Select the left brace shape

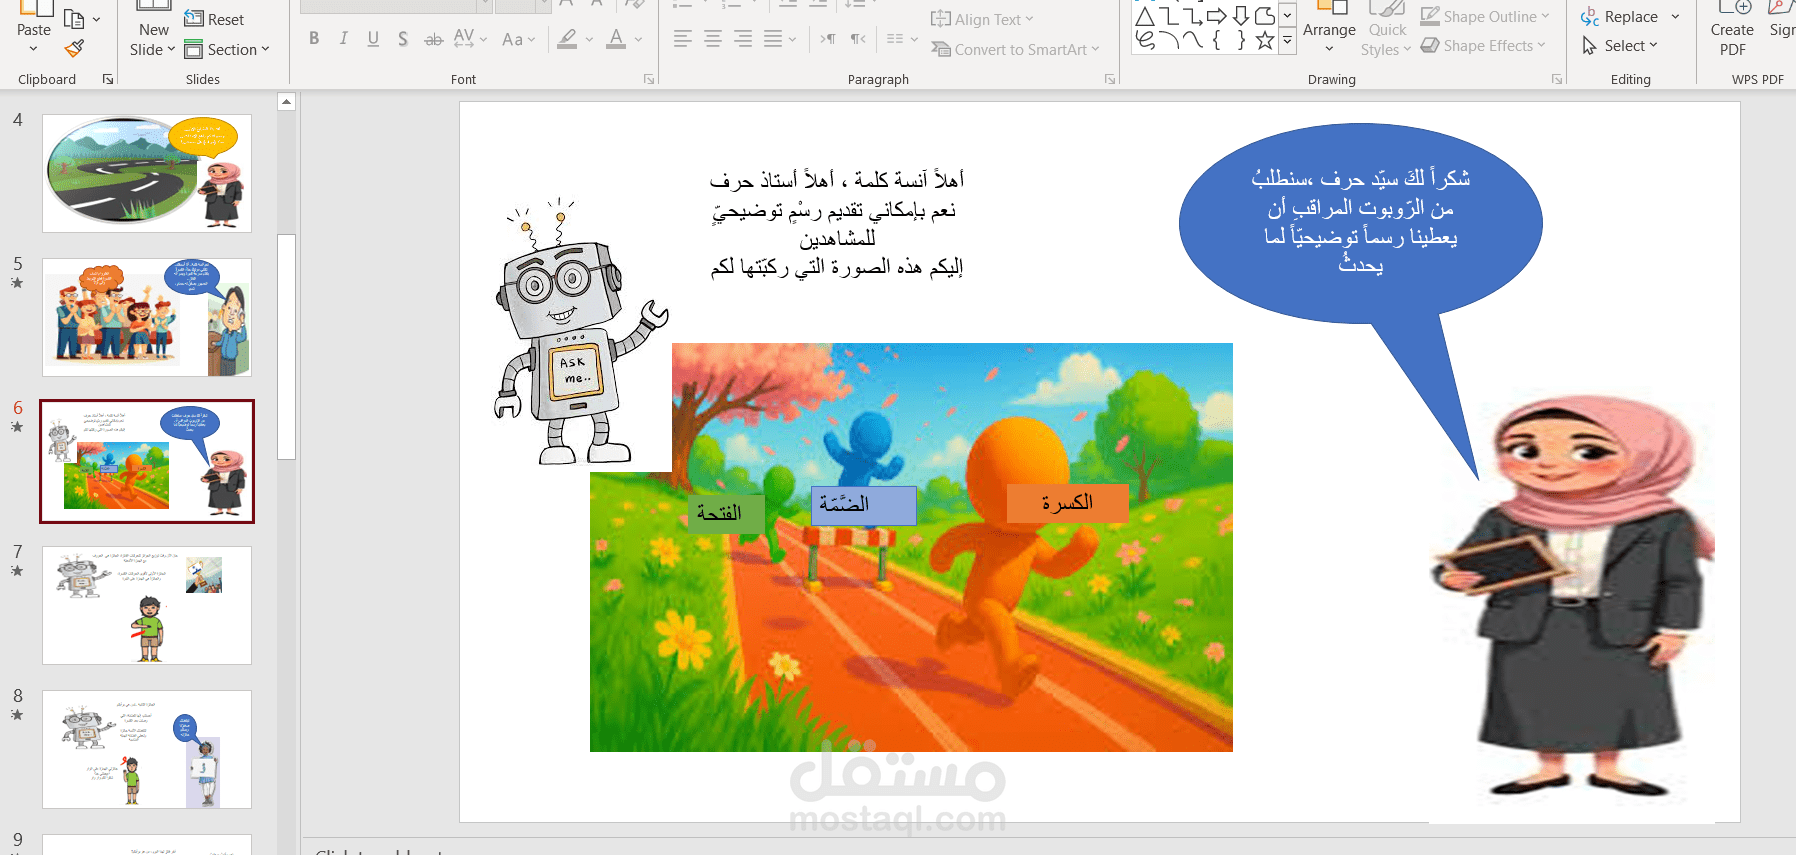click(x=1217, y=40)
